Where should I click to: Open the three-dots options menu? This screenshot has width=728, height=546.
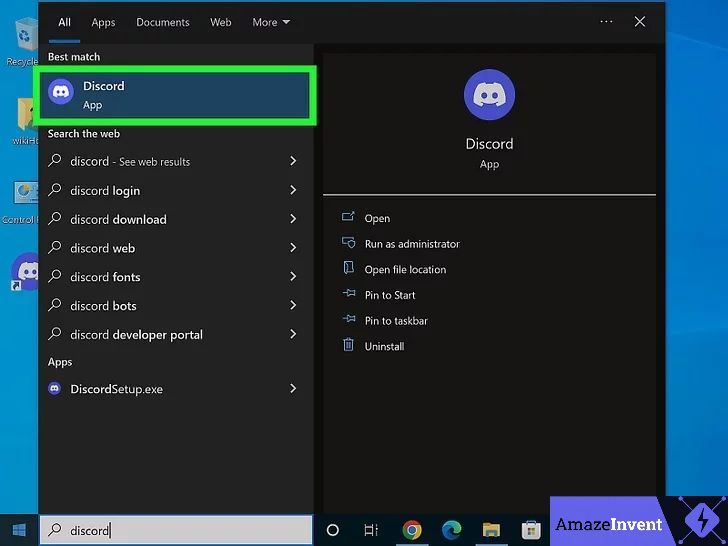pos(606,21)
